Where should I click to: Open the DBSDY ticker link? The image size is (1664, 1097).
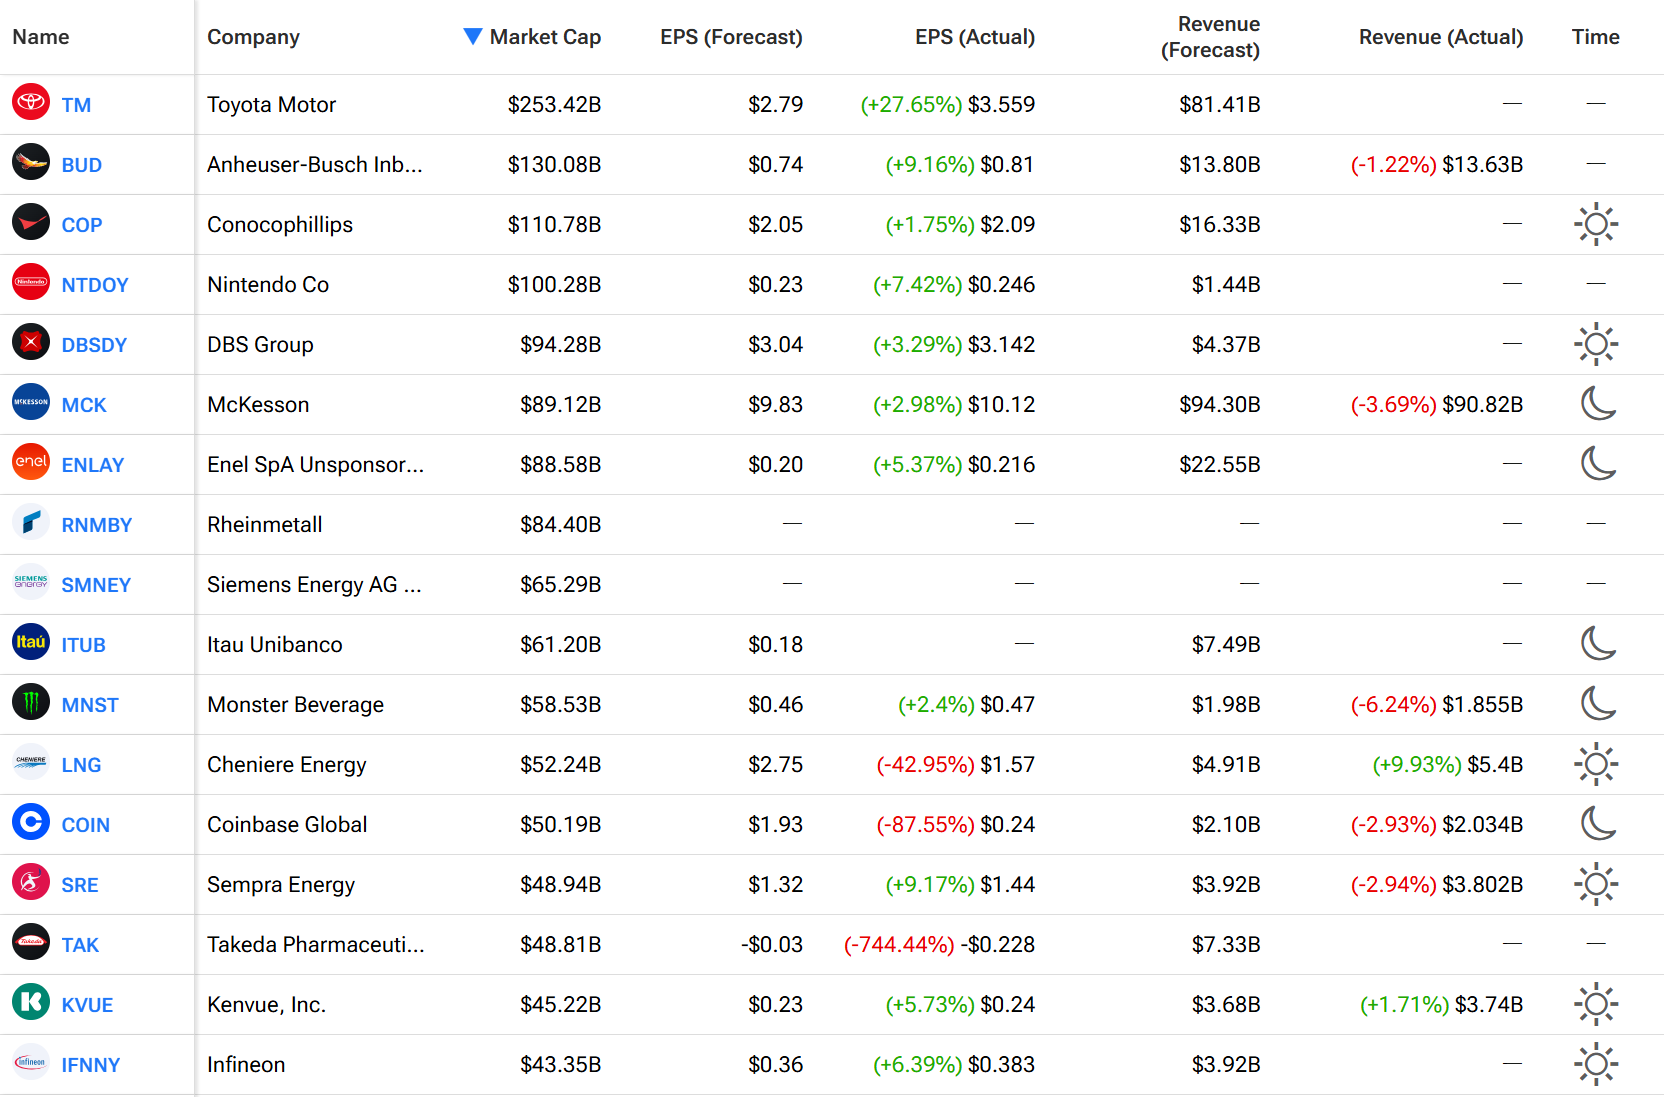coord(94,345)
